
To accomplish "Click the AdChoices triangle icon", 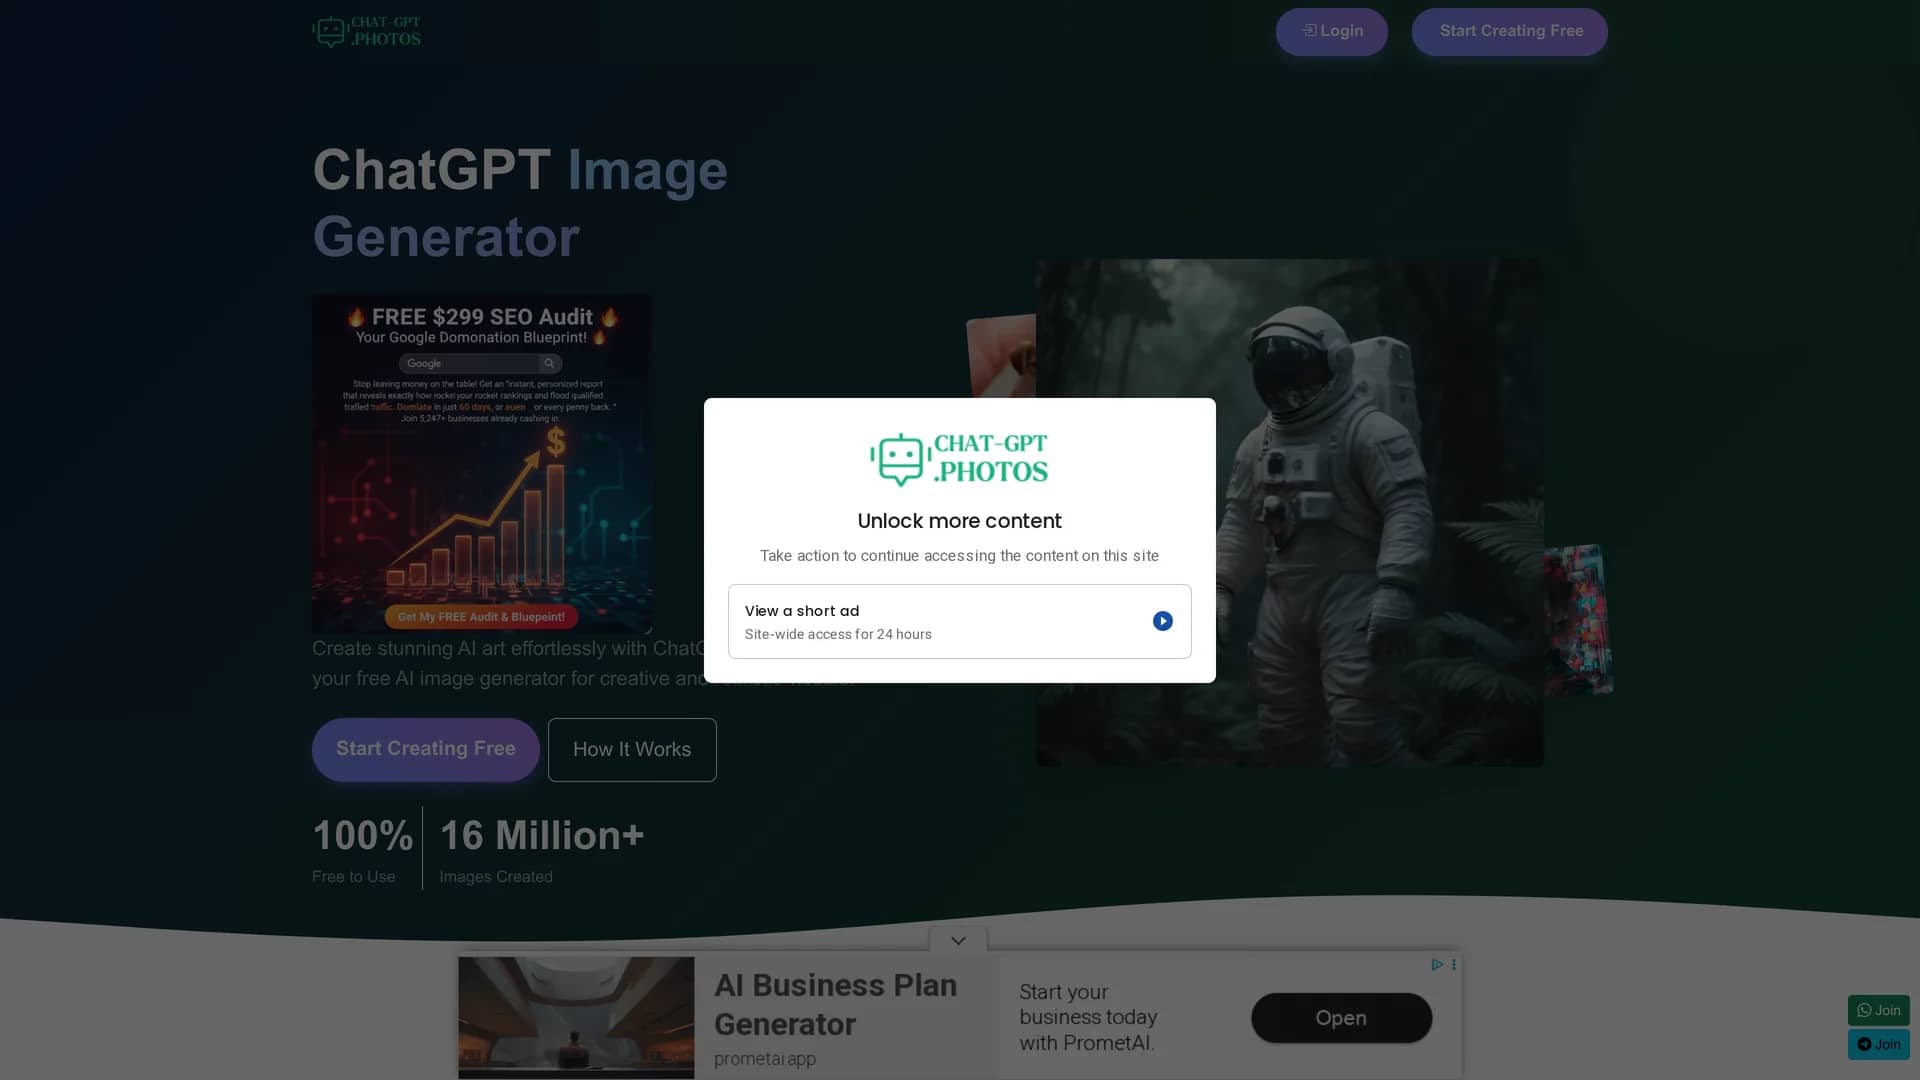I will [1436, 965].
